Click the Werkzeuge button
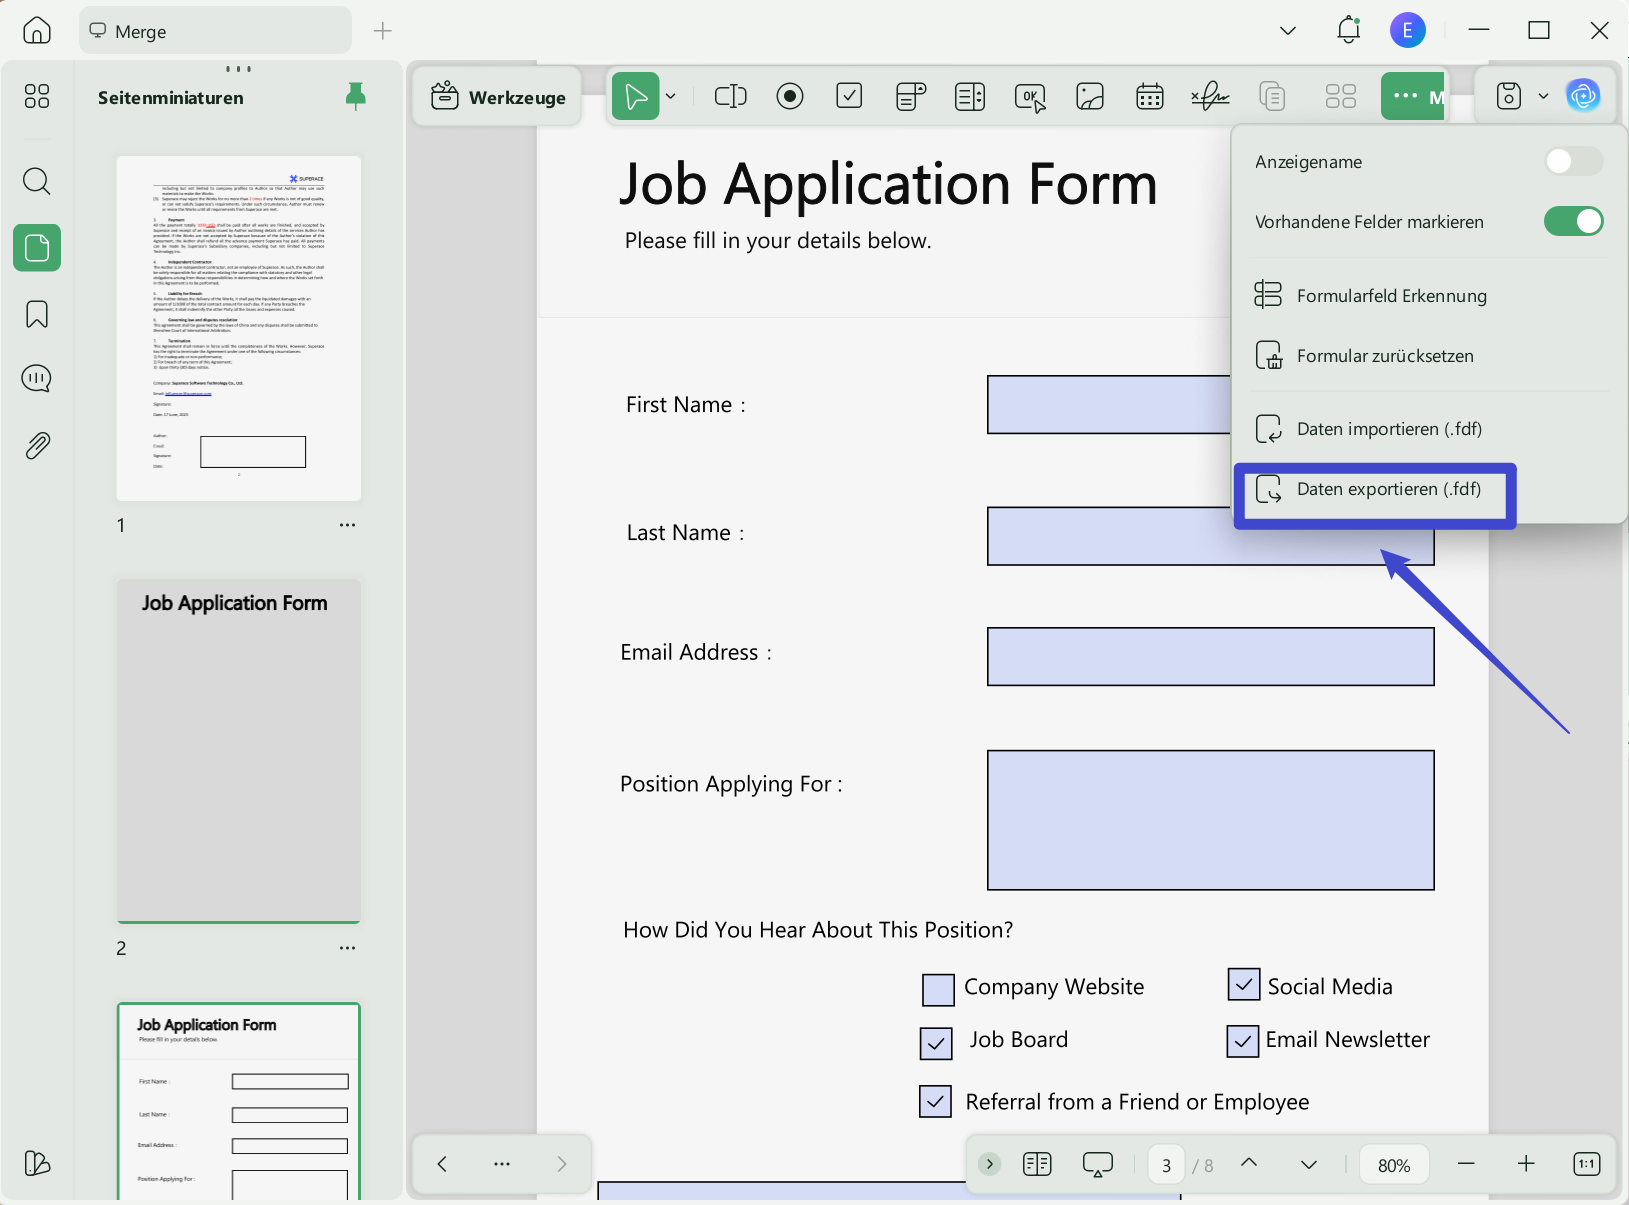Screen dimensions: 1629x1205 coord(497,97)
